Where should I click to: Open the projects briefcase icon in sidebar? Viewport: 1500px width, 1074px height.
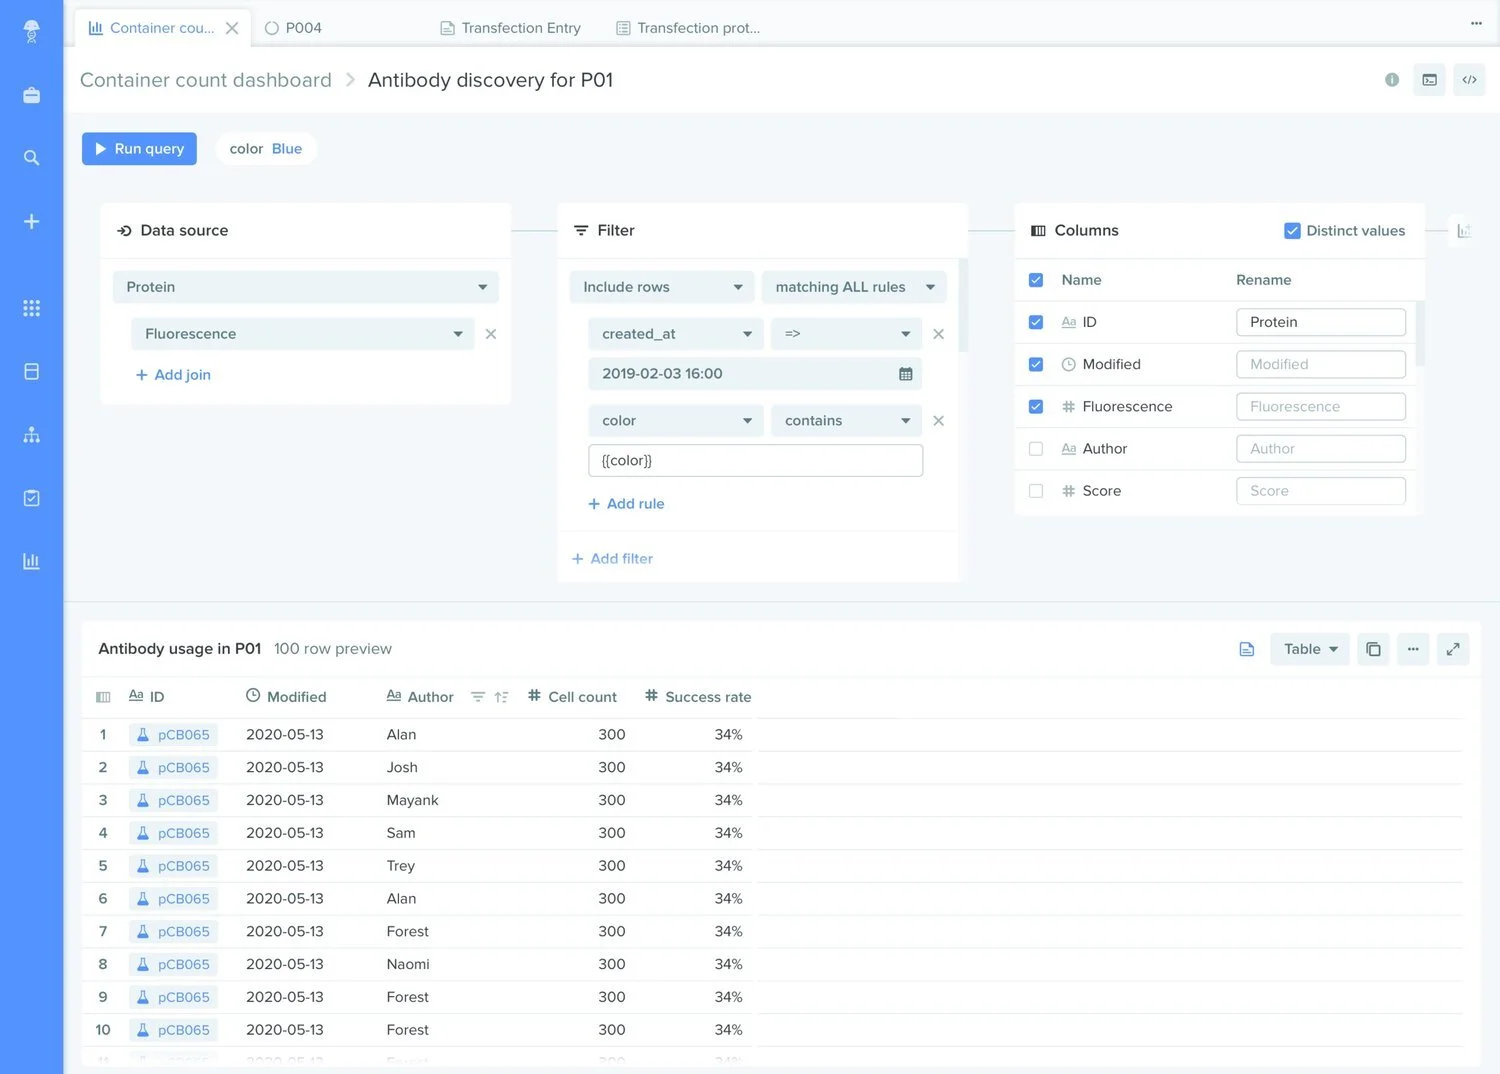pos(31,95)
